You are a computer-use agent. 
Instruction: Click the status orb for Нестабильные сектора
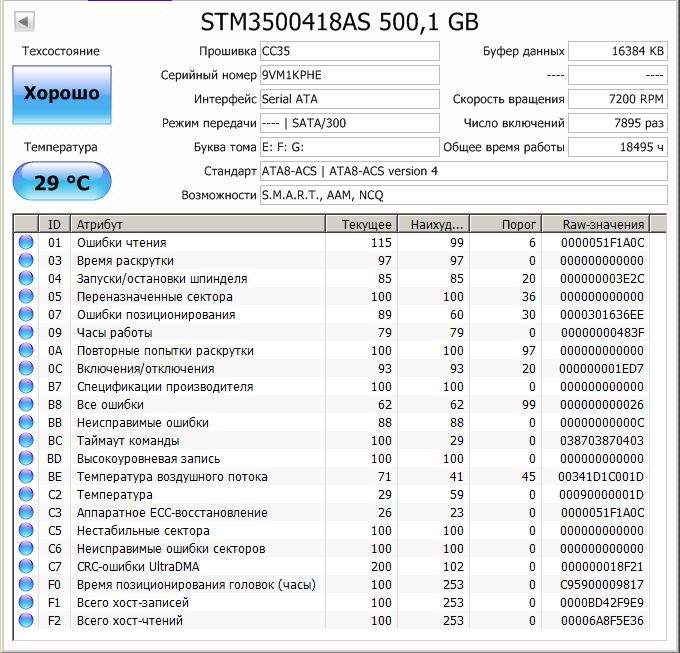26,531
